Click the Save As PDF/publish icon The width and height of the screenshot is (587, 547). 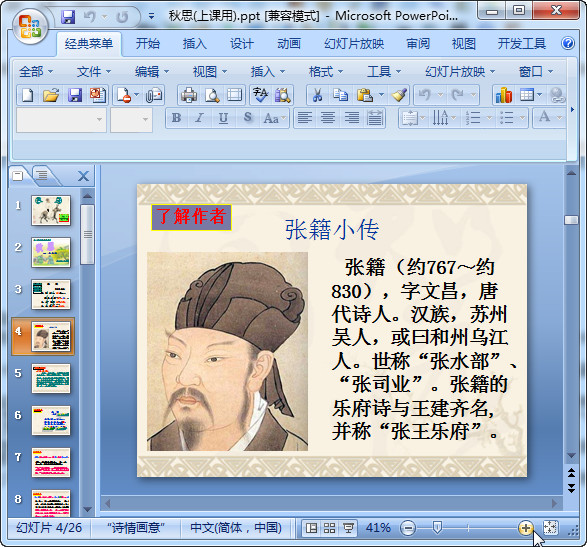98,95
